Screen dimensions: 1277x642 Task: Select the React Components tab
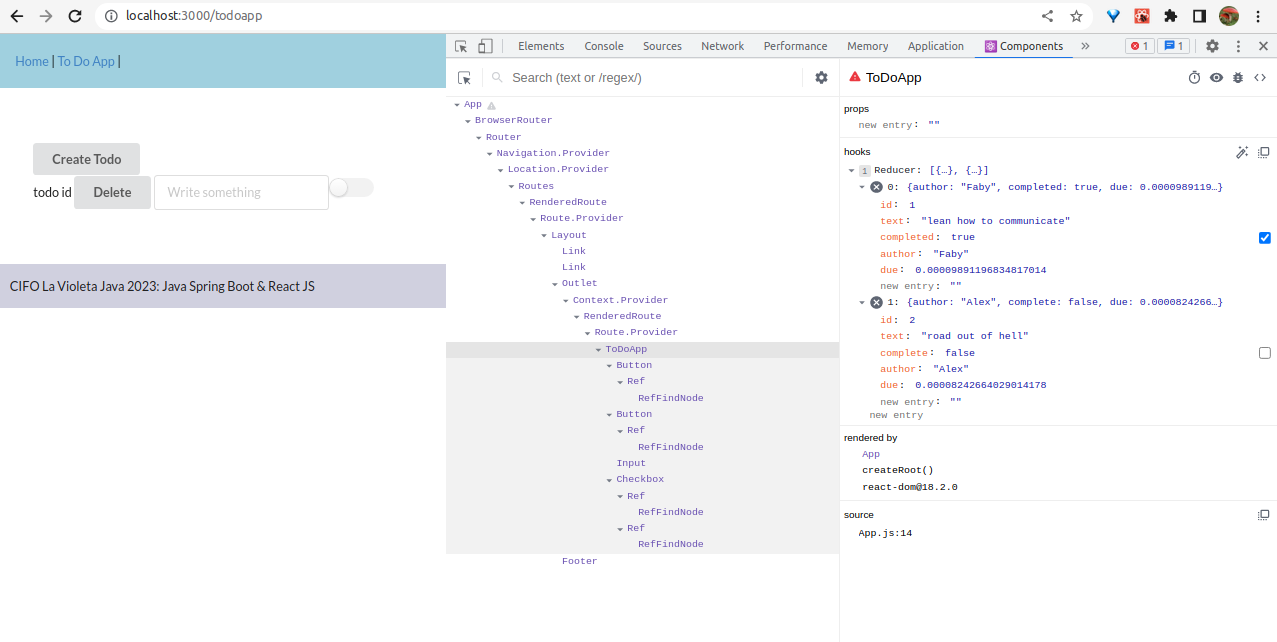pyautogui.click(x=1024, y=46)
